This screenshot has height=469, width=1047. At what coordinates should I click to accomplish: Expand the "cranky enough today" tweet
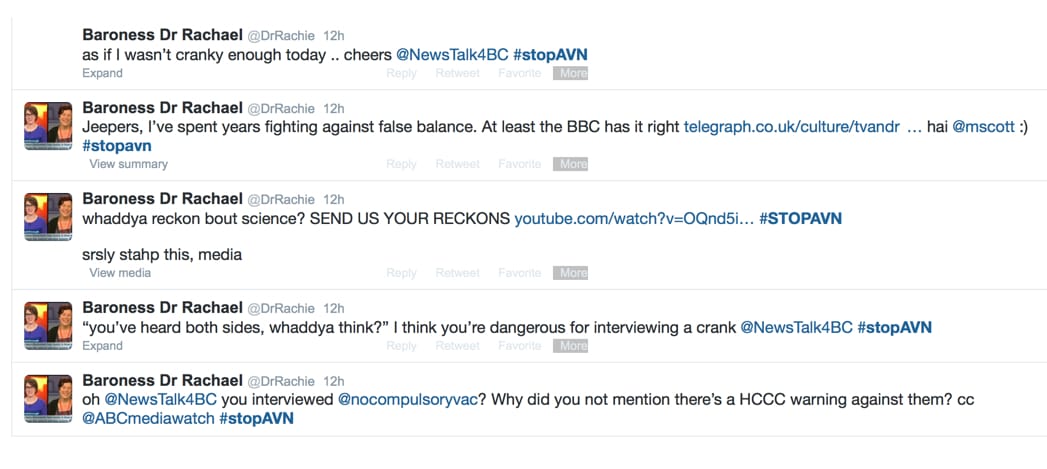click(x=102, y=73)
